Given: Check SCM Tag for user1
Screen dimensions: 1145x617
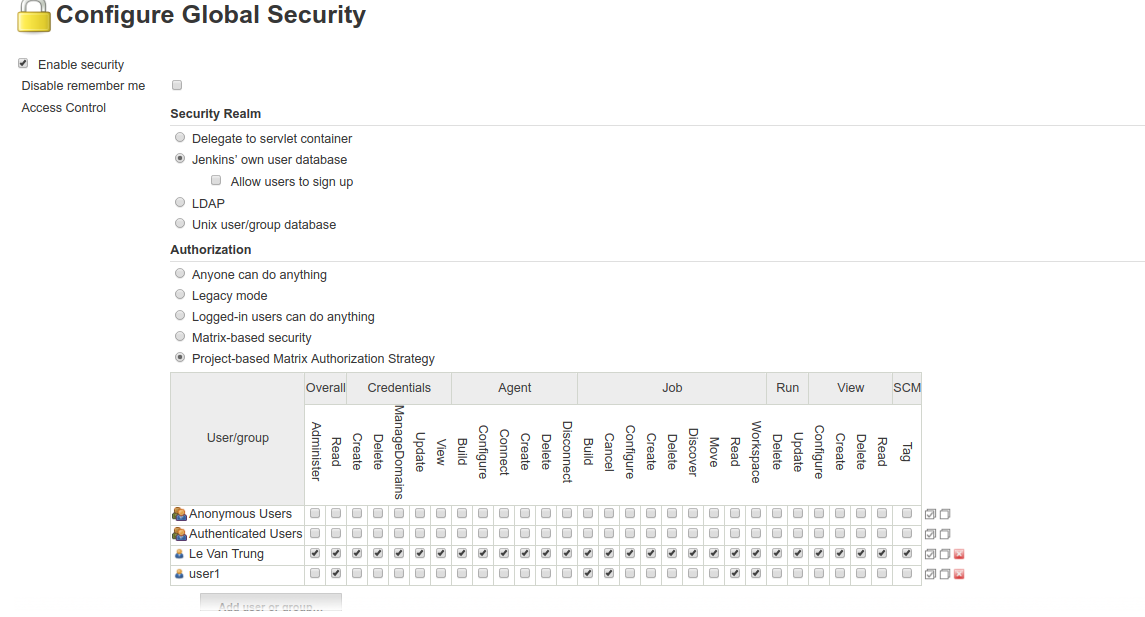Looking at the screenshot, I should 907,573.
